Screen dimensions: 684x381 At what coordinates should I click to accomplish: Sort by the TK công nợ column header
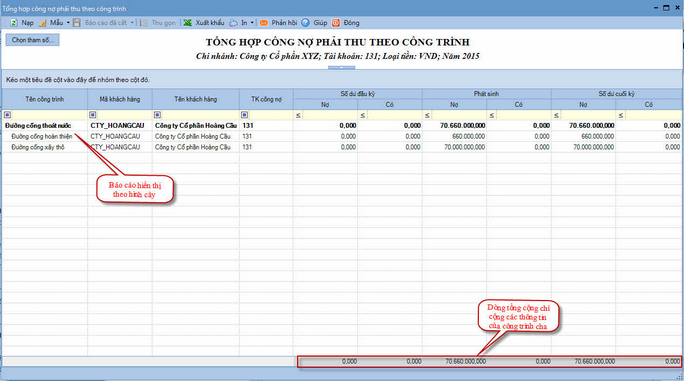(x=266, y=99)
